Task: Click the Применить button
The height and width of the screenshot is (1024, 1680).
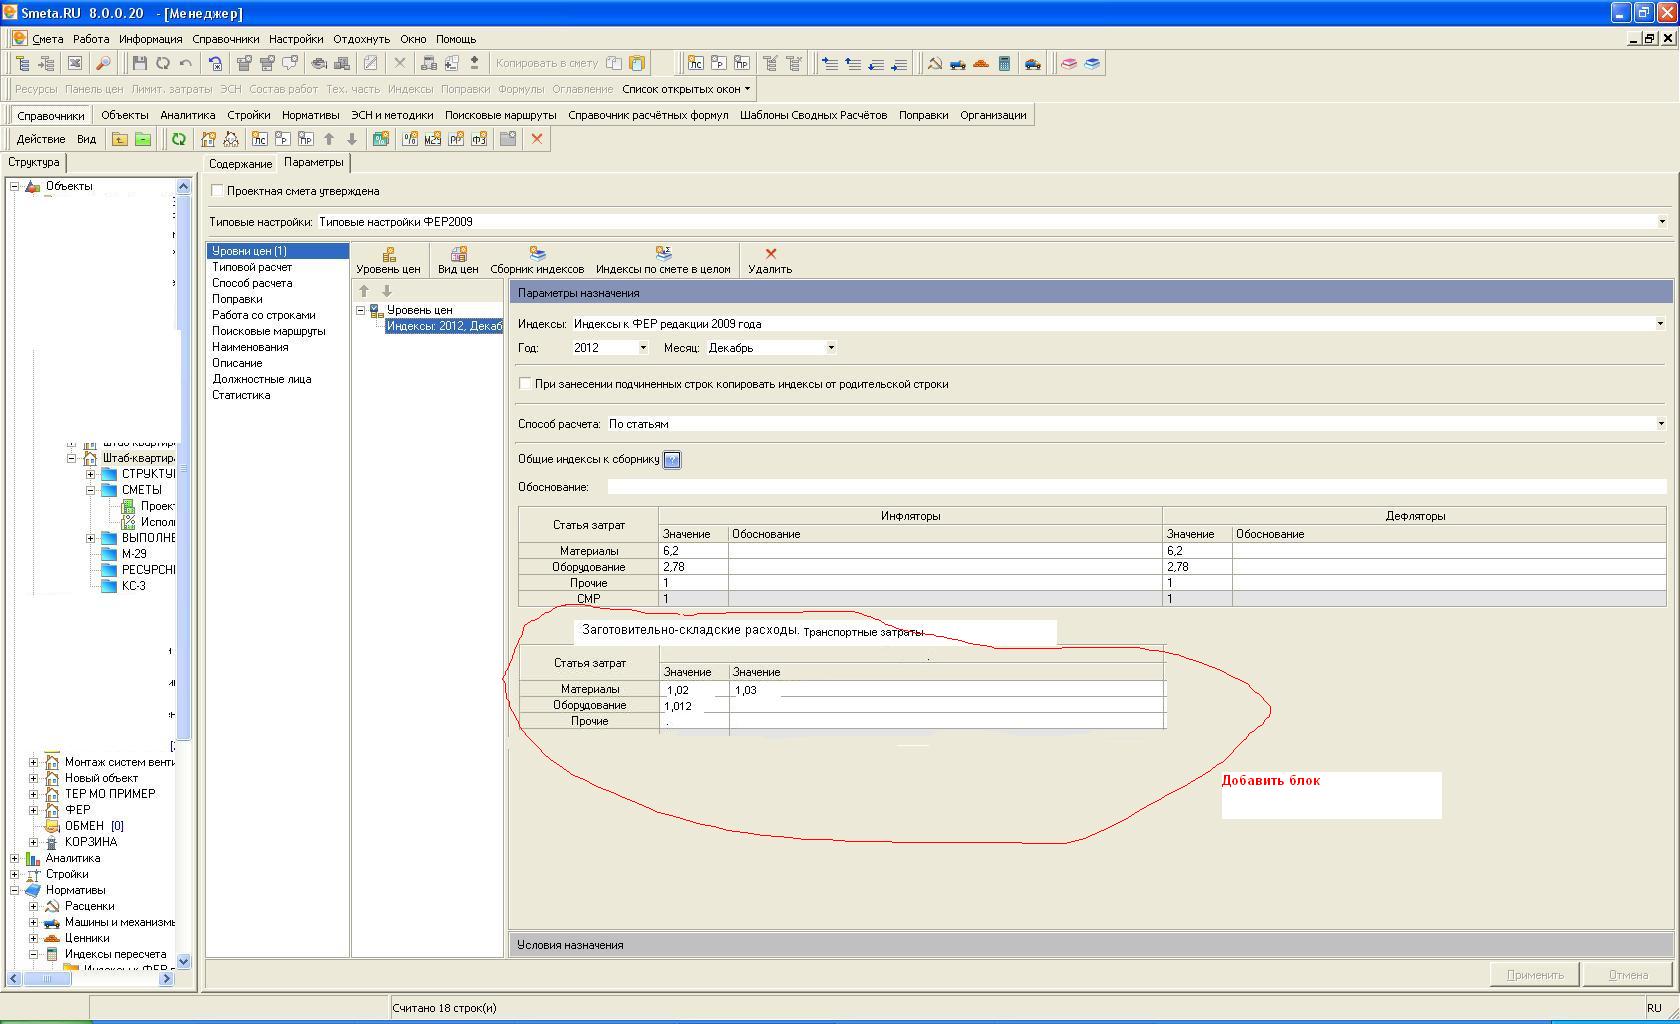Action: point(1534,975)
